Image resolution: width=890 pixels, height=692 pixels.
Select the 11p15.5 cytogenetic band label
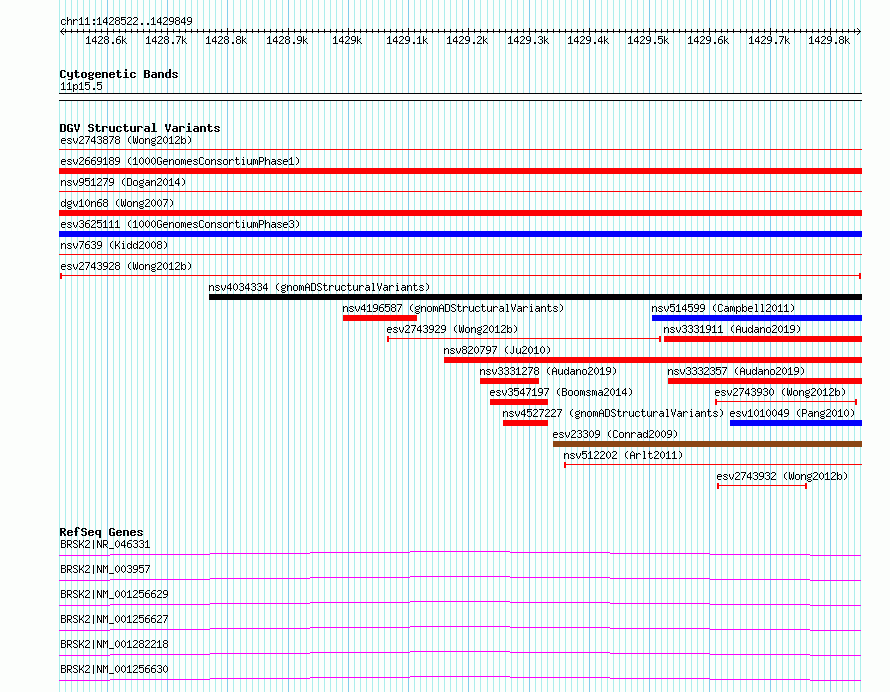point(81,86)
